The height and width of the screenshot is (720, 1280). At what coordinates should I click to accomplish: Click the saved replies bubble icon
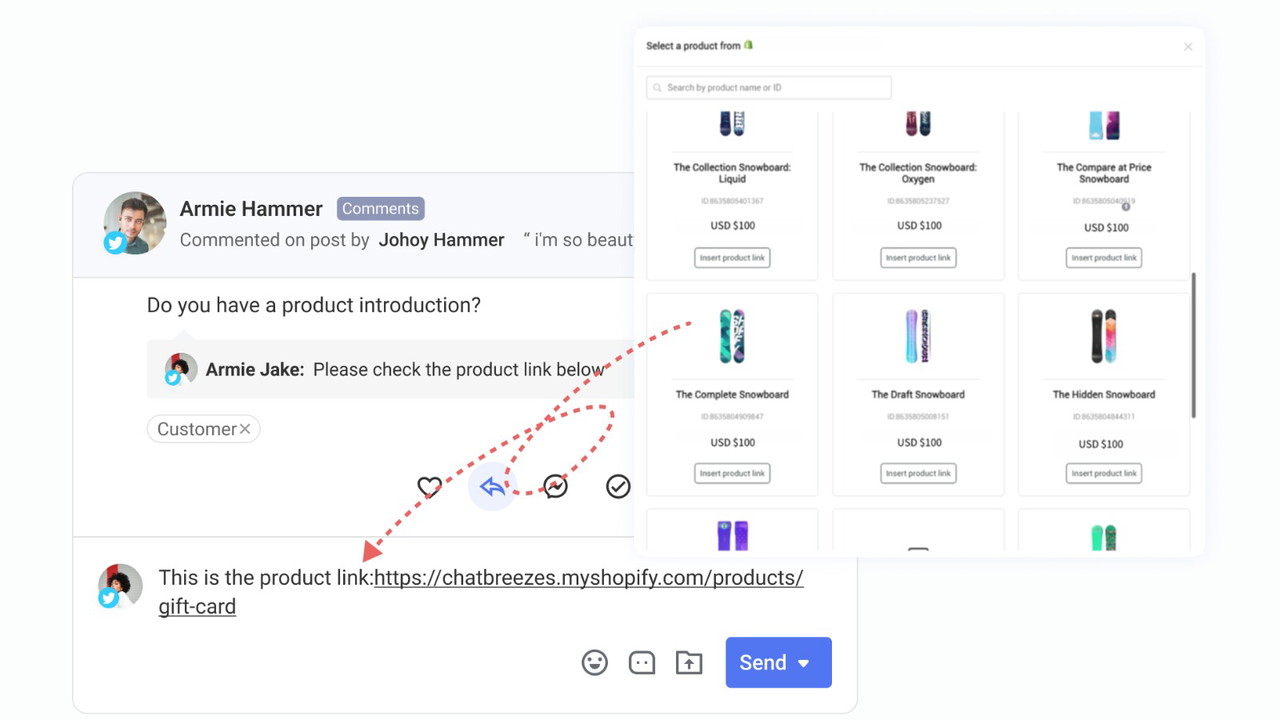click(x=642, y=662)
